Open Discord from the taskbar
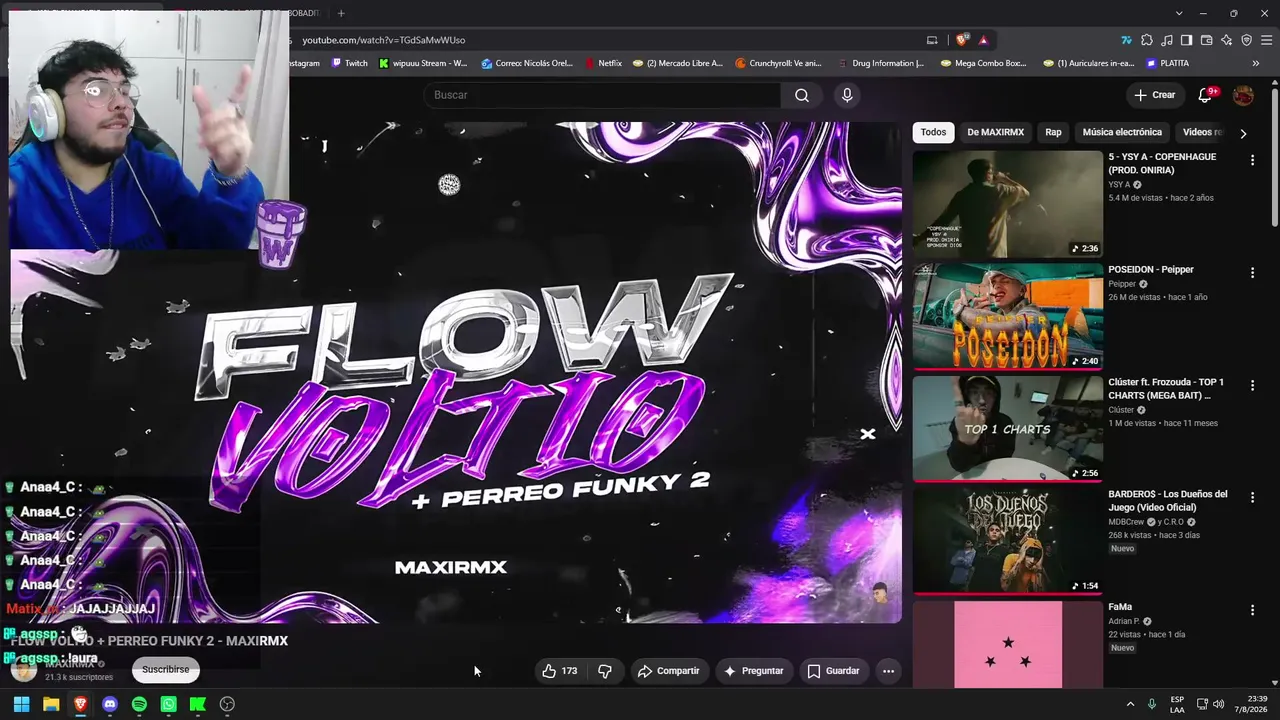 pos(110,704)
